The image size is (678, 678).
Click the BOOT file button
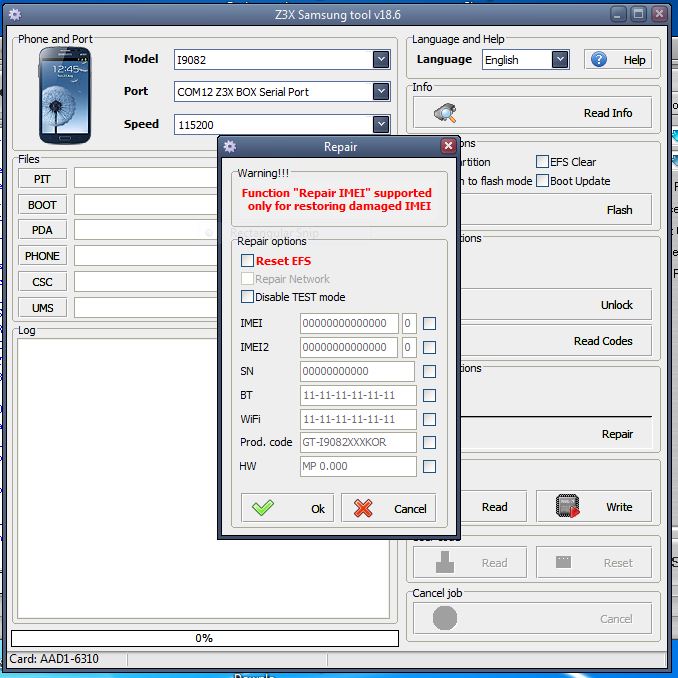[x=42, y=205]
